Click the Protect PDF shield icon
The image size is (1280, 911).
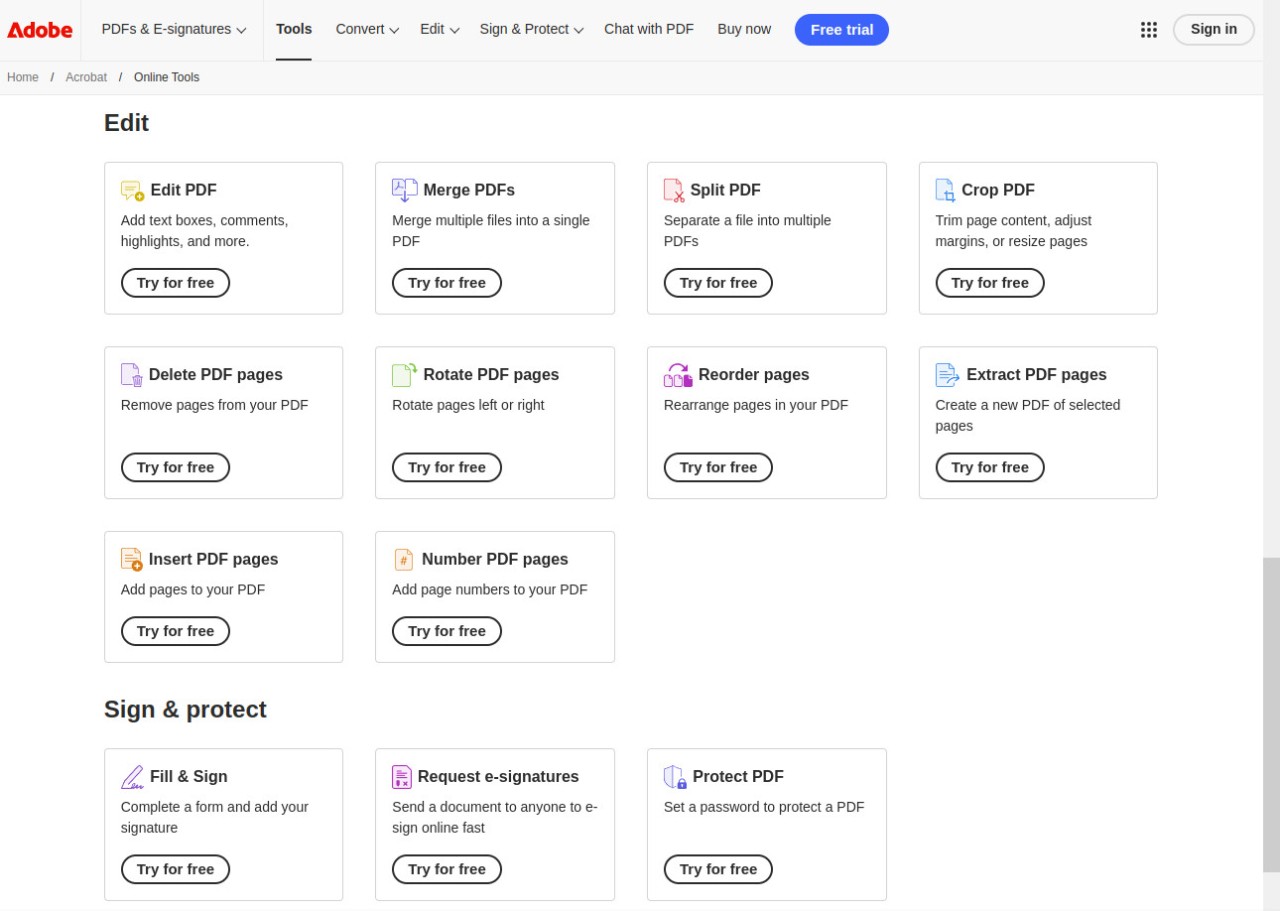[675, 777]
